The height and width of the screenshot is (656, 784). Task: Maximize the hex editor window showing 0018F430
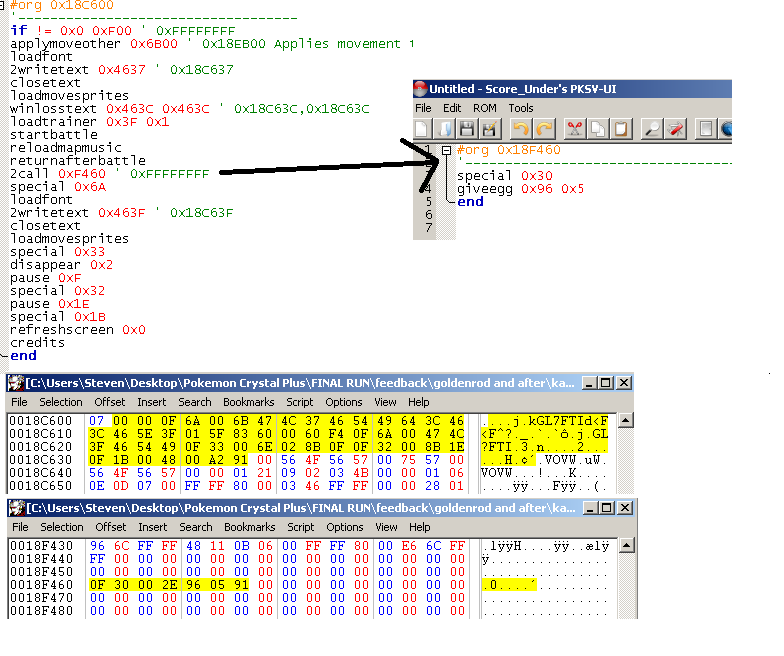[606, 508]
